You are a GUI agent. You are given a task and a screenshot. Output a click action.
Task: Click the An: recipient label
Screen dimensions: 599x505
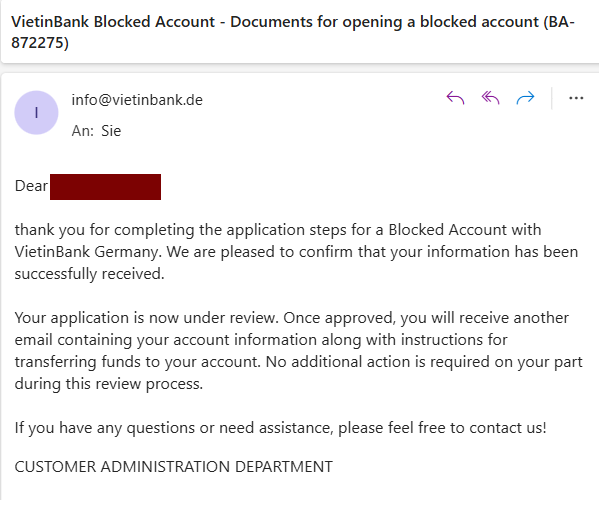point(83,131)
